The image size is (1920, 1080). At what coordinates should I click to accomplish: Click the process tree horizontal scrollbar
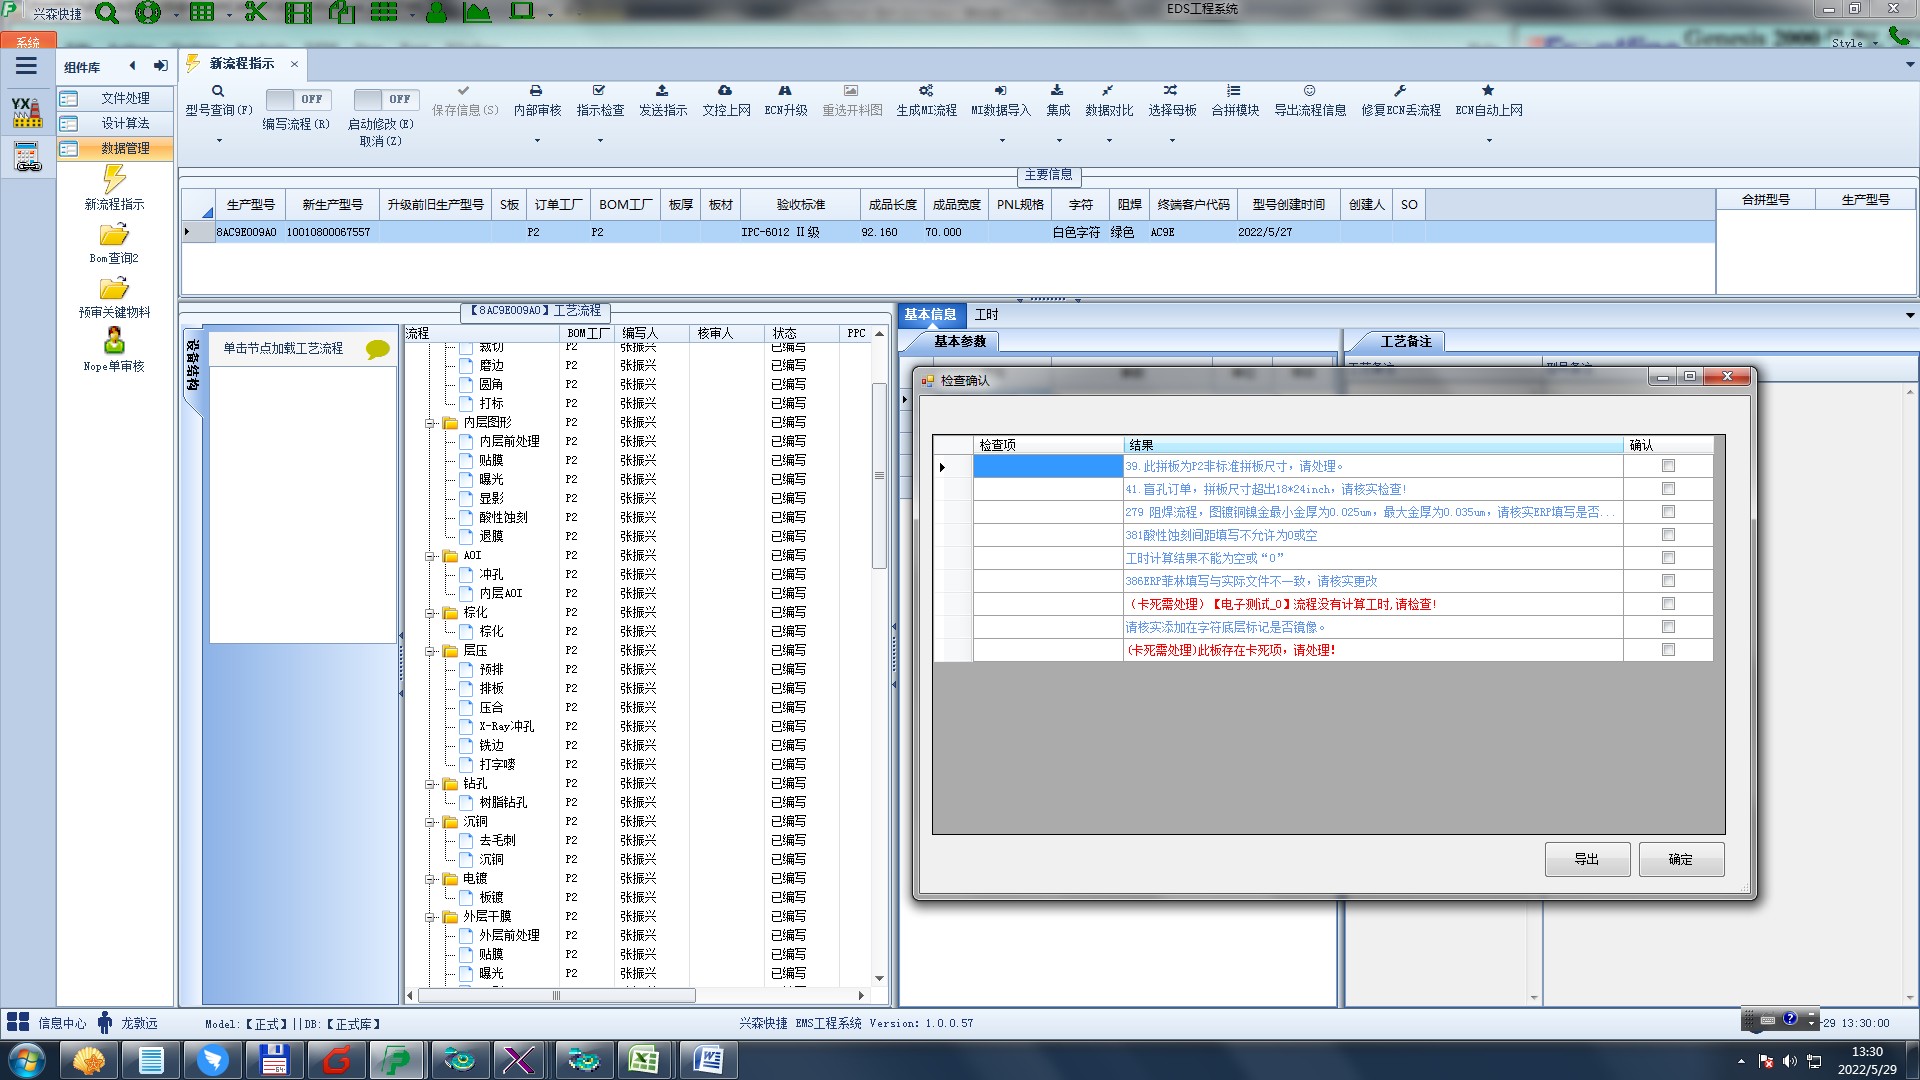tap(556, 995)
